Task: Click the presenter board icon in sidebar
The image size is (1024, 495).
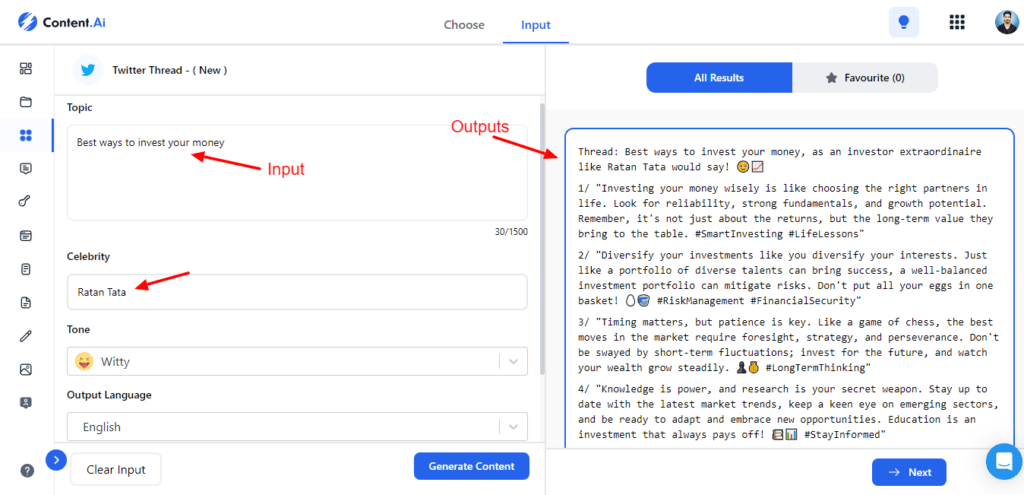Action: click(25, 402)
